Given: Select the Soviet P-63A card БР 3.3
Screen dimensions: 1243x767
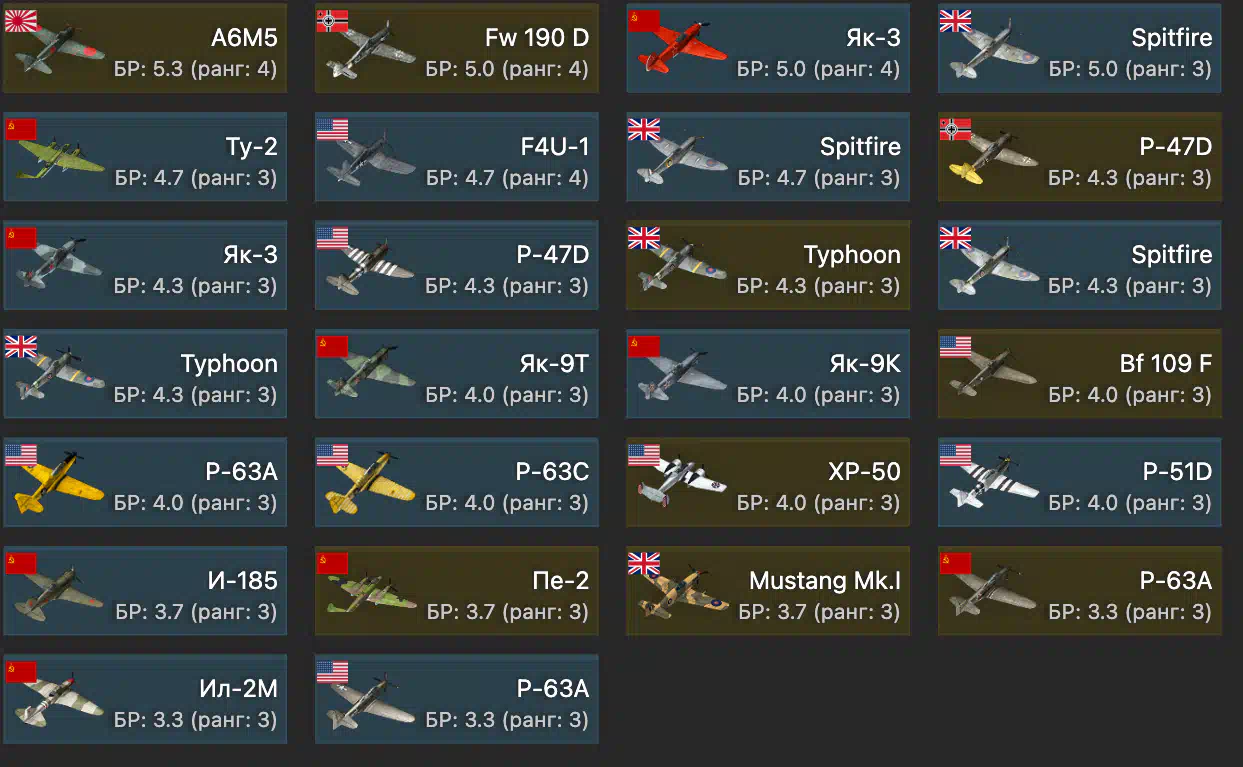Looking at the screenshot, I should tap(1080, 590).
